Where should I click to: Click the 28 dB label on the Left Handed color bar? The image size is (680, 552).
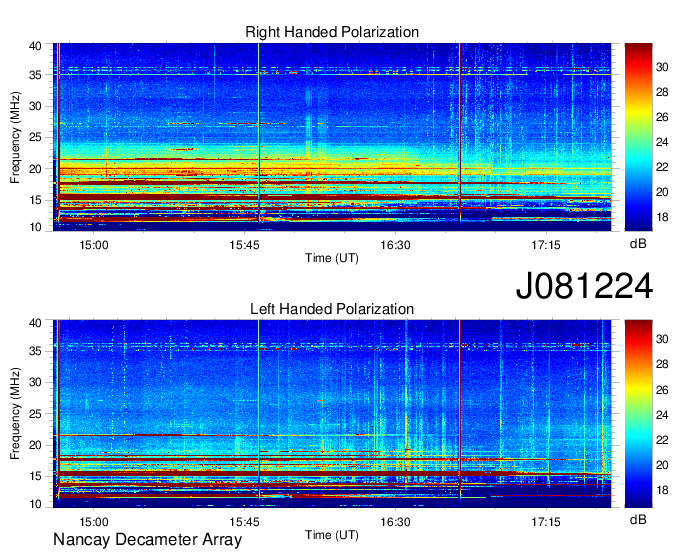(662, 364)
